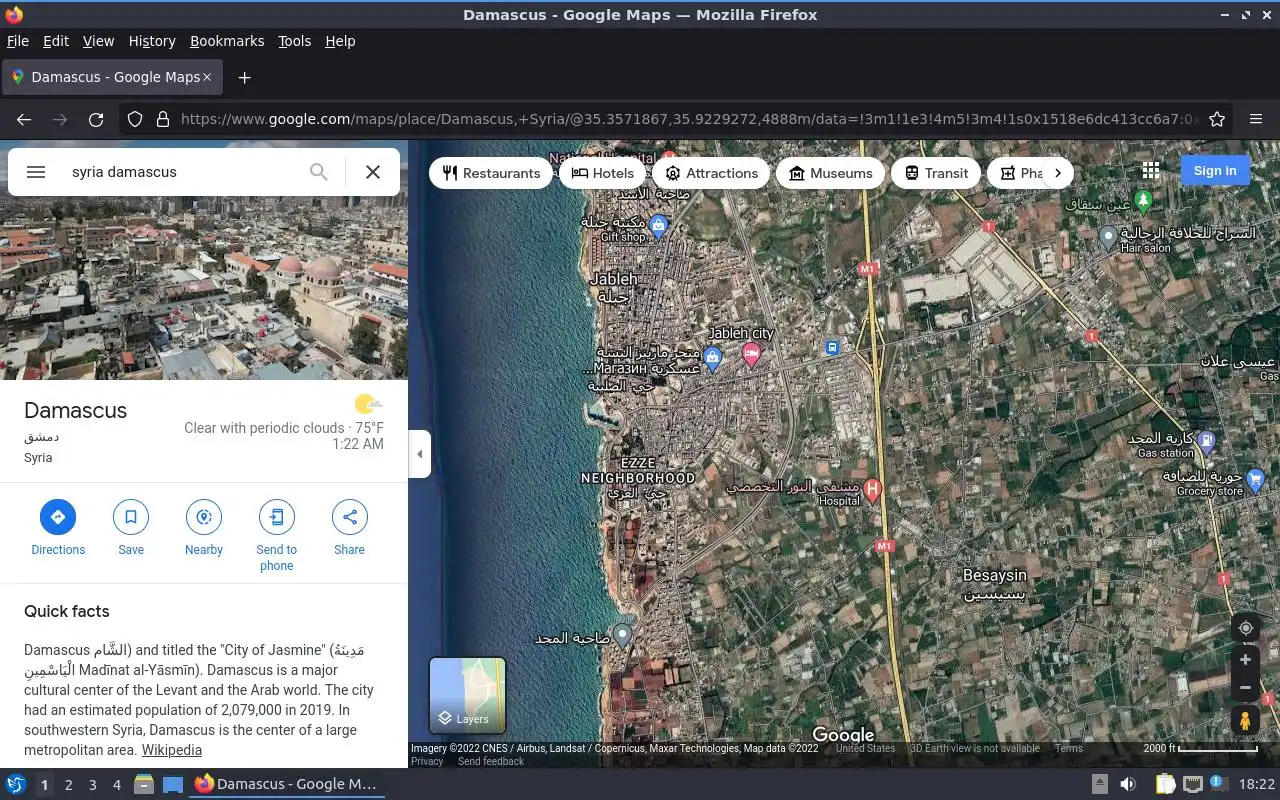Collapse the side panel arrow
1280x800 pixels.
(x=420, y=454)
